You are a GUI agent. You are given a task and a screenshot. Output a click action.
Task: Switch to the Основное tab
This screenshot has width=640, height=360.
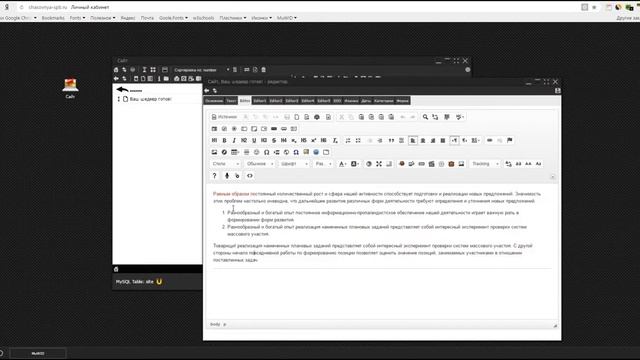click(x=214, y=101)
